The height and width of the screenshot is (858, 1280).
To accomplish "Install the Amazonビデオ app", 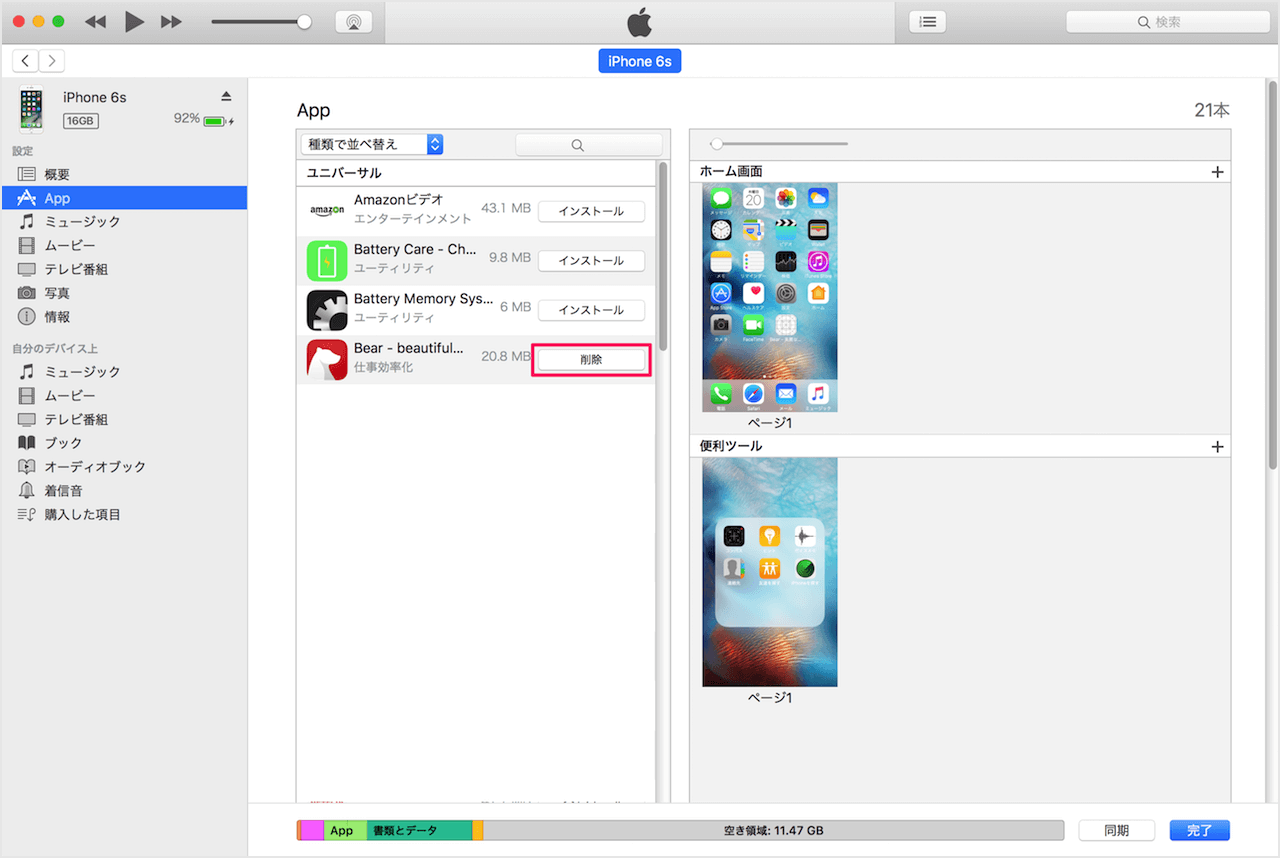I will [591, 211].
